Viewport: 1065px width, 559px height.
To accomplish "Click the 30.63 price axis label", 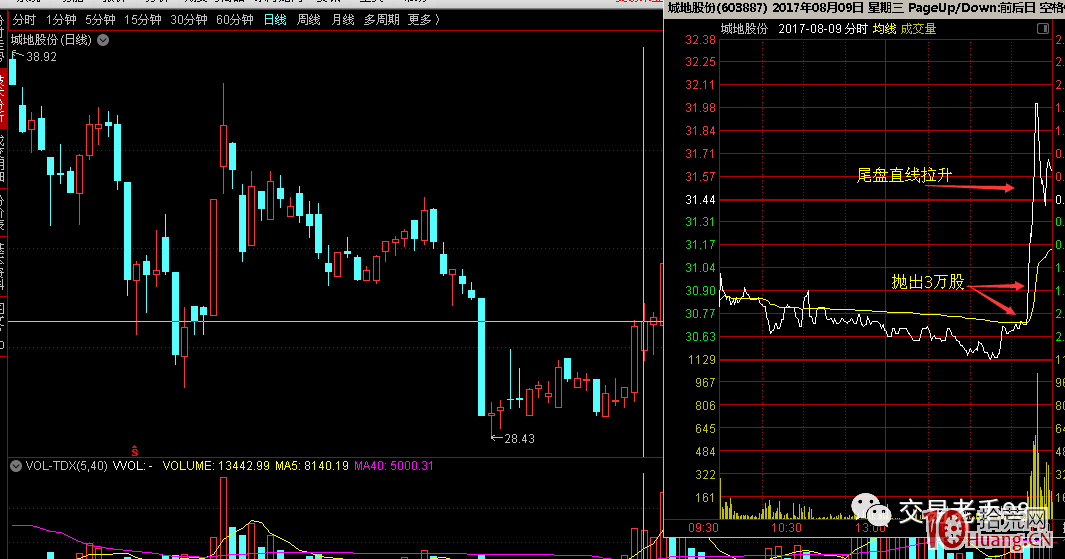I will 700,337.
